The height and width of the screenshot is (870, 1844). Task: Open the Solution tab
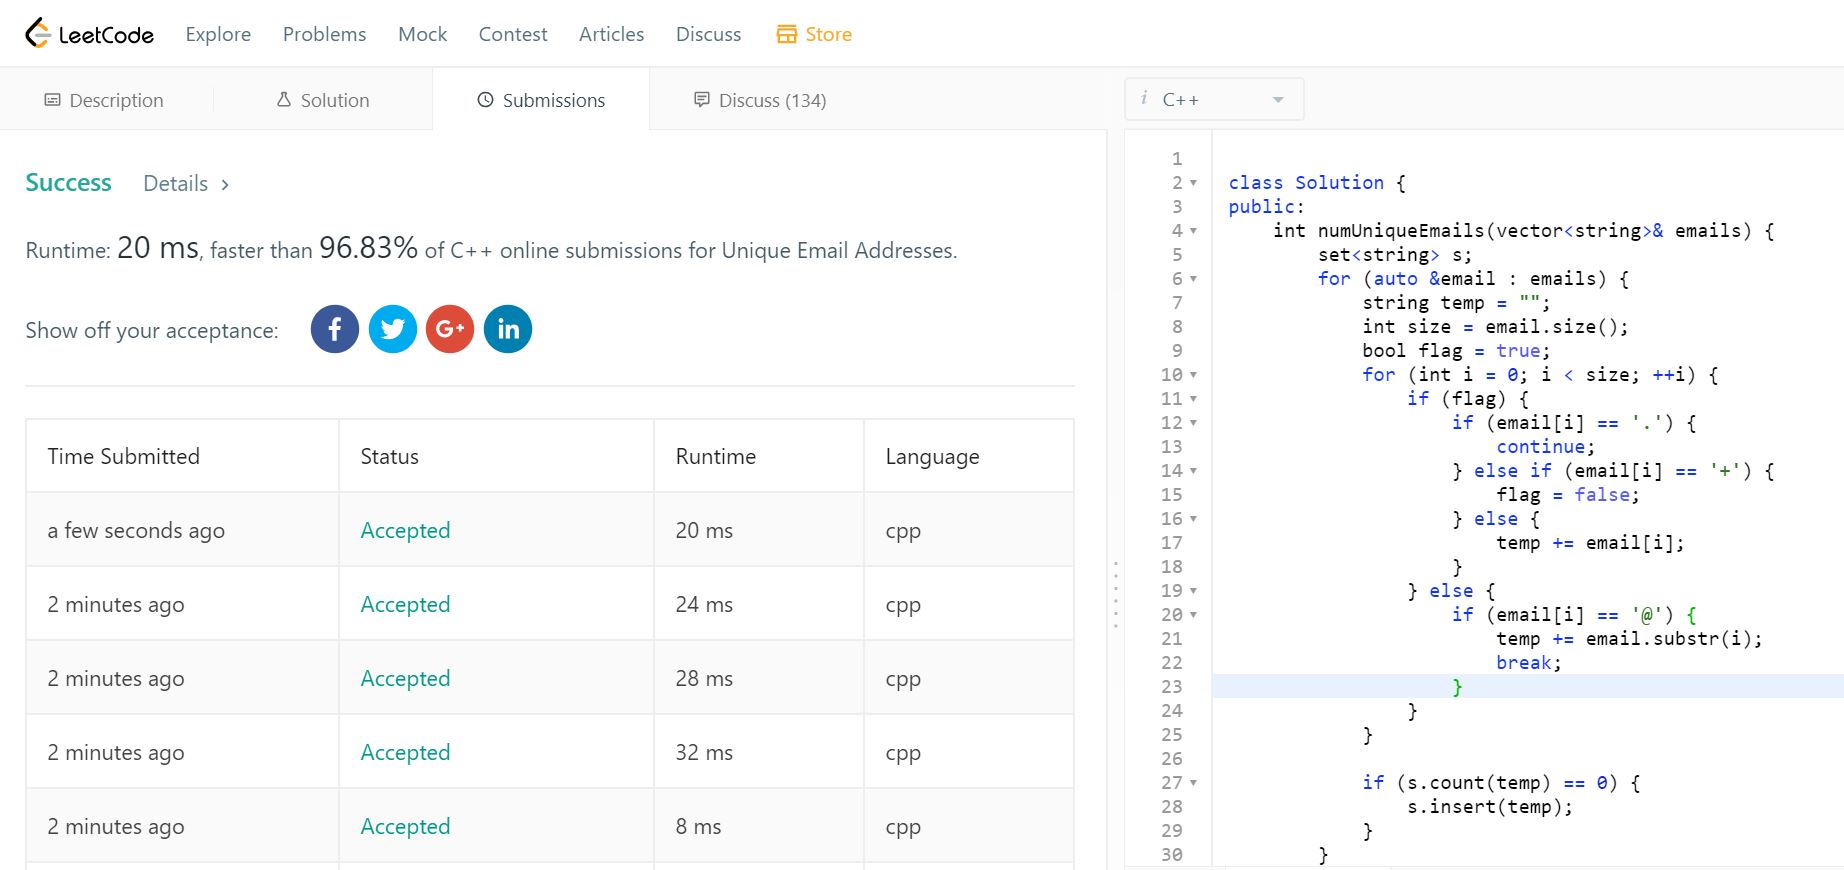click(x=323, y=100)
